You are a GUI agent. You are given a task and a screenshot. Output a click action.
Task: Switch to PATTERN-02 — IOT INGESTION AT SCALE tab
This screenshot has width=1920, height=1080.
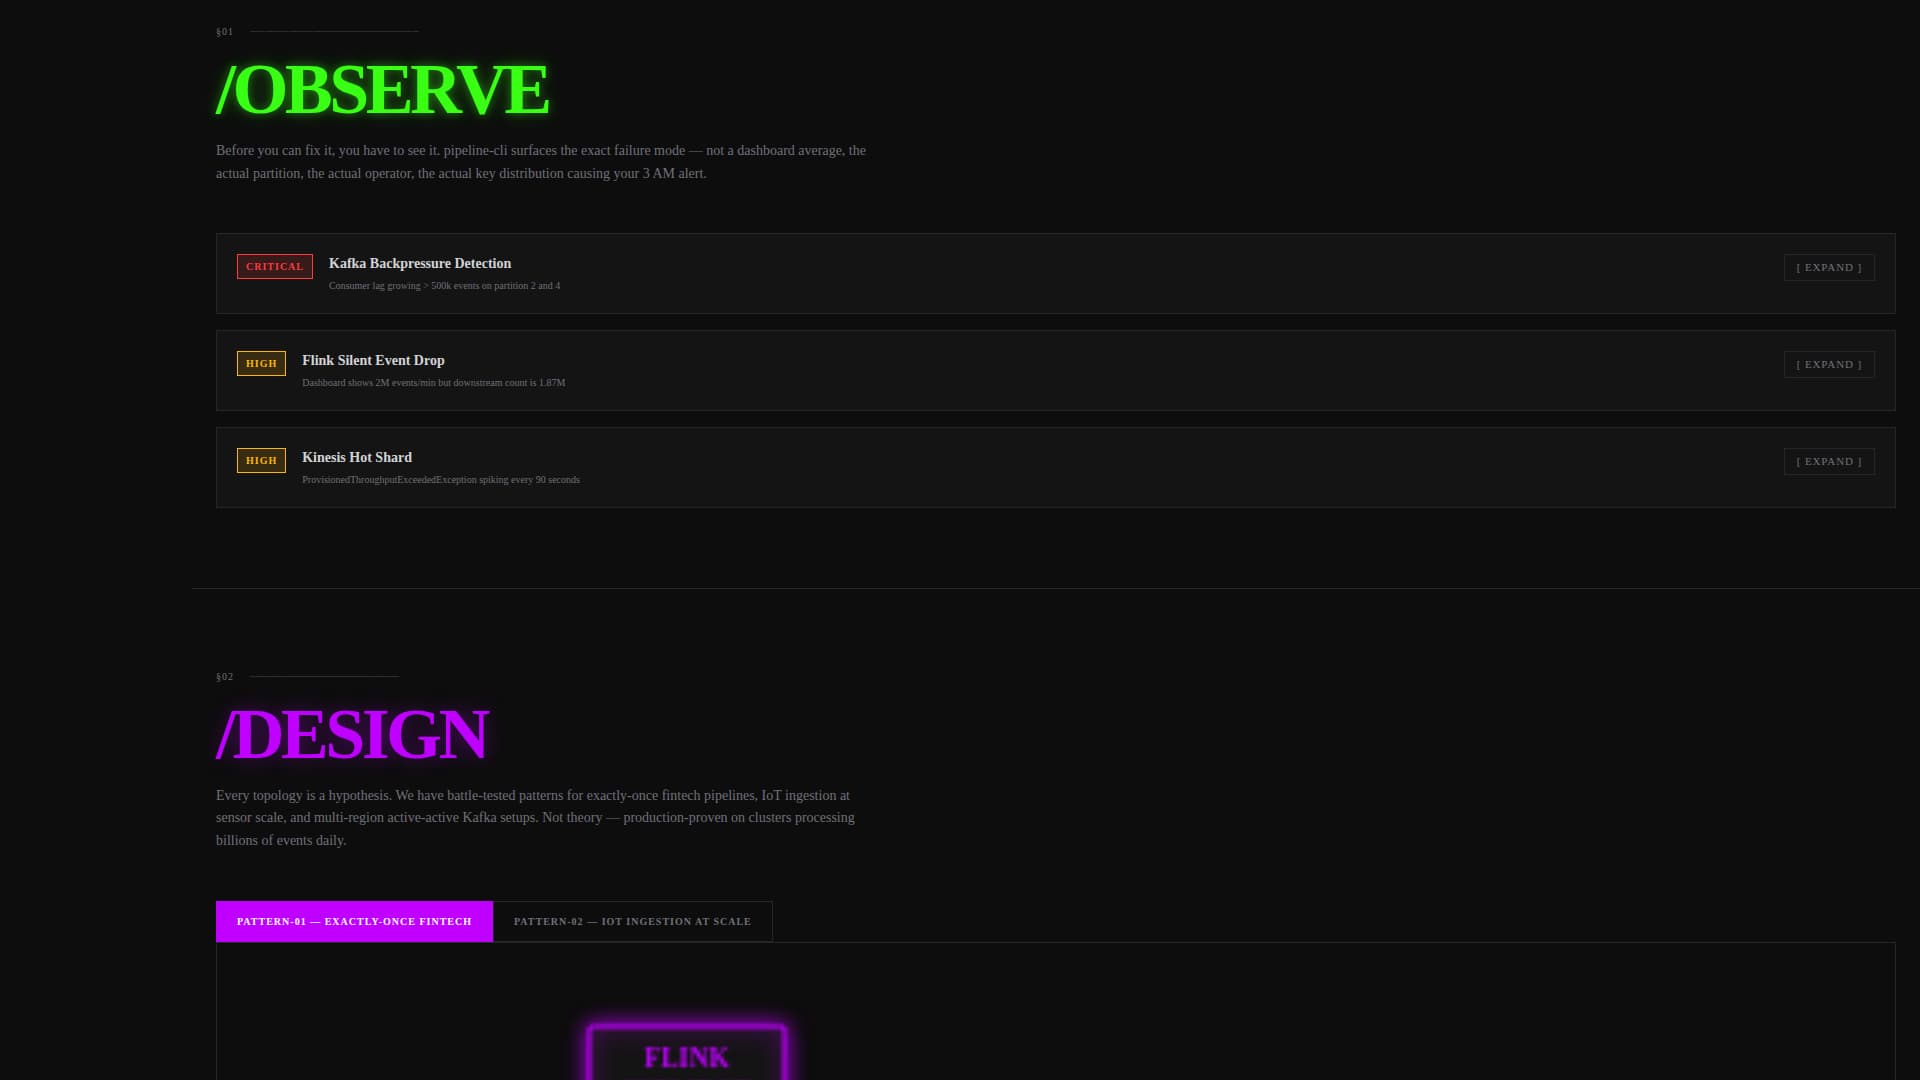(632, 921)
